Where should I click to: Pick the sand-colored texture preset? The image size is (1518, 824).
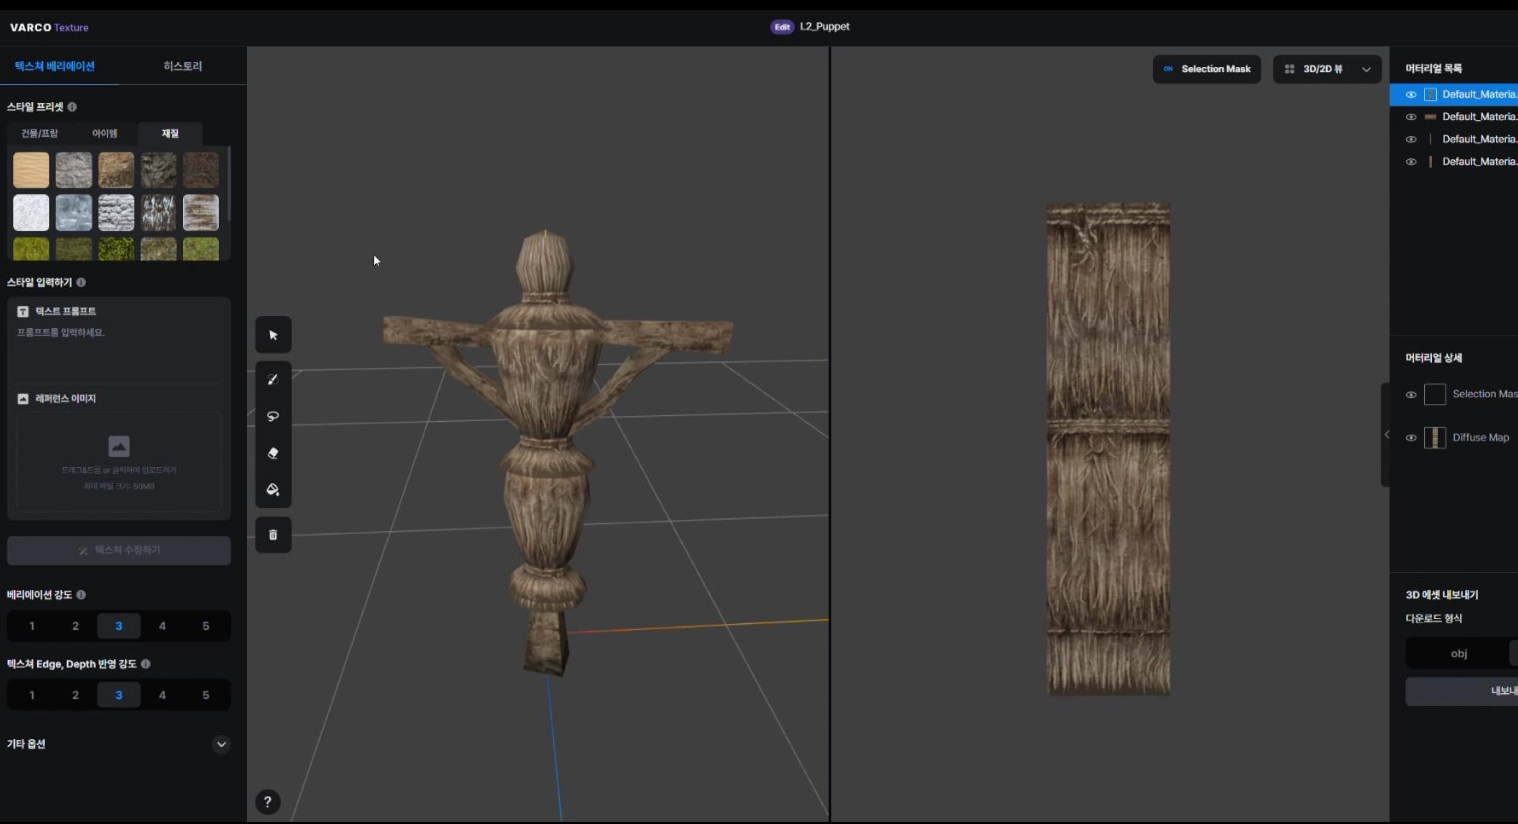click(x=31, y=170)
